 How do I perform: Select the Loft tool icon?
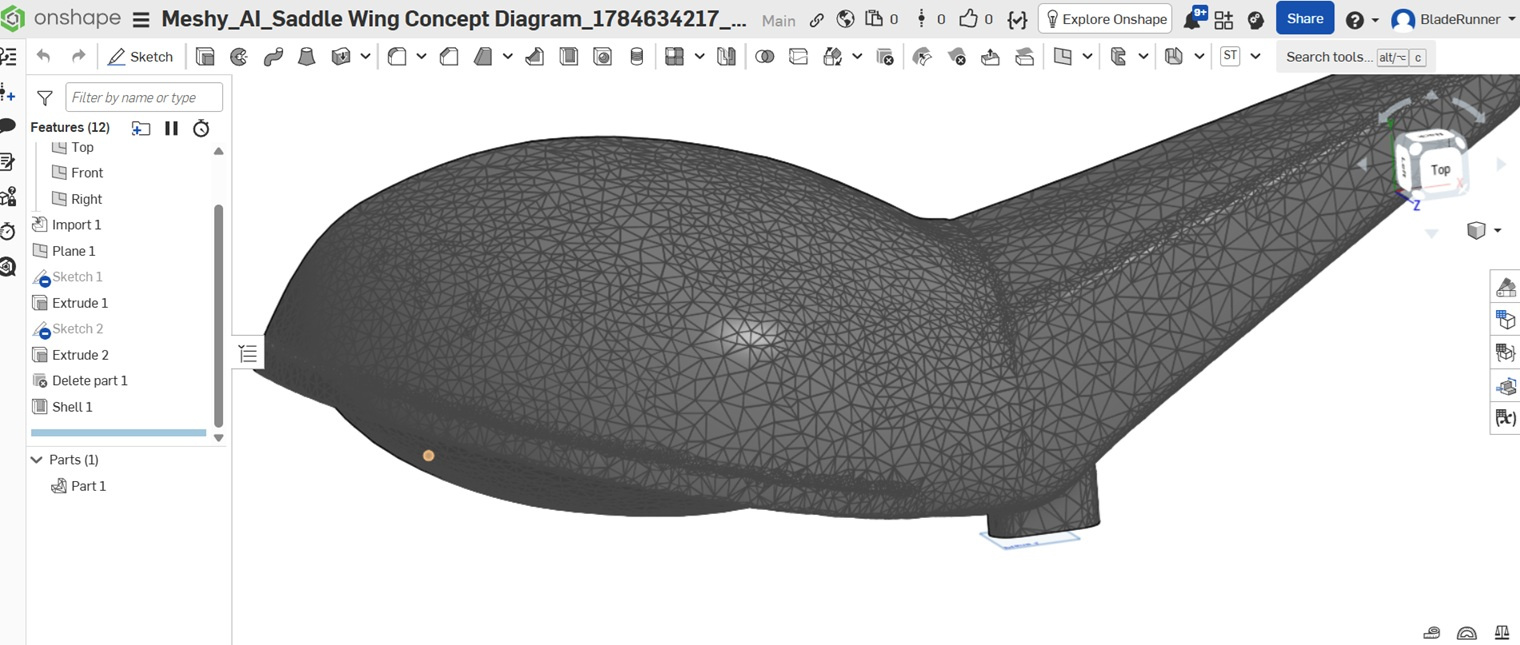point(307,57)
